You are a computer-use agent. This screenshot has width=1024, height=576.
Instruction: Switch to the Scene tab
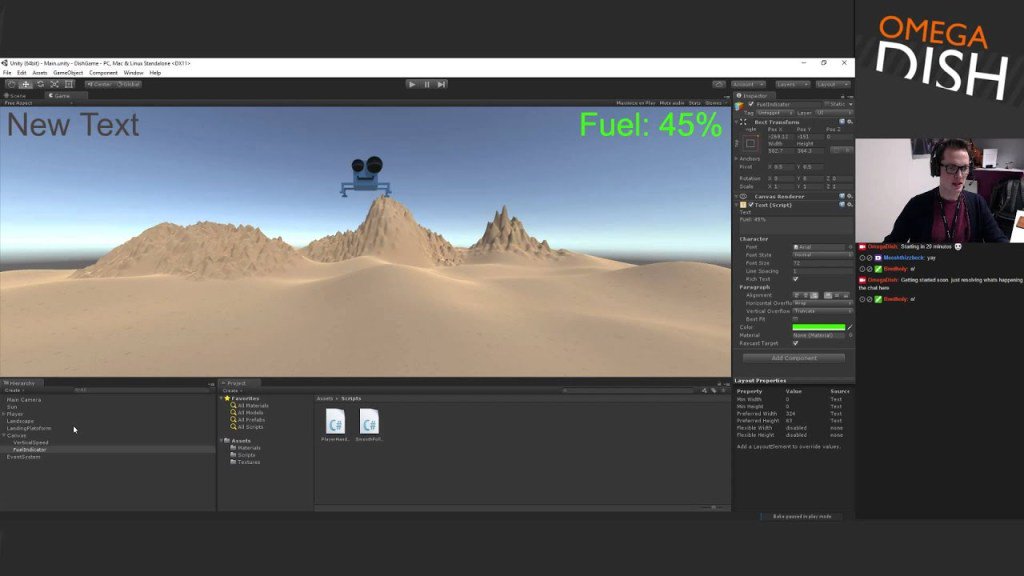point(15,96)
